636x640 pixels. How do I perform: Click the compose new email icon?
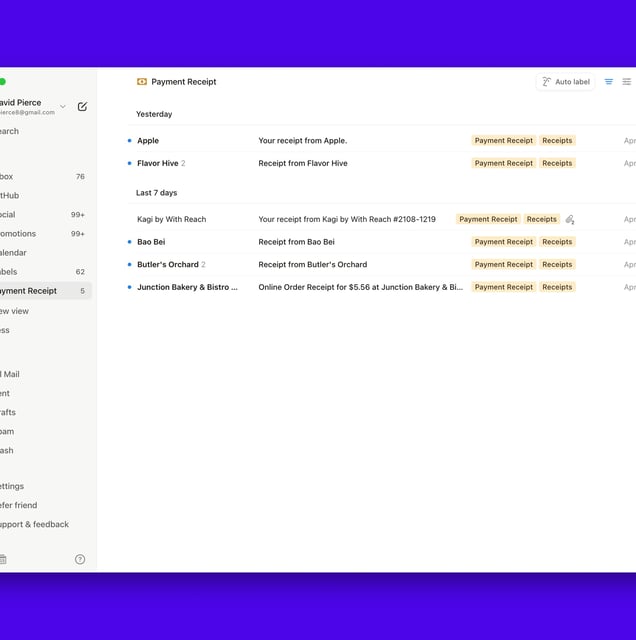(82, 107)
